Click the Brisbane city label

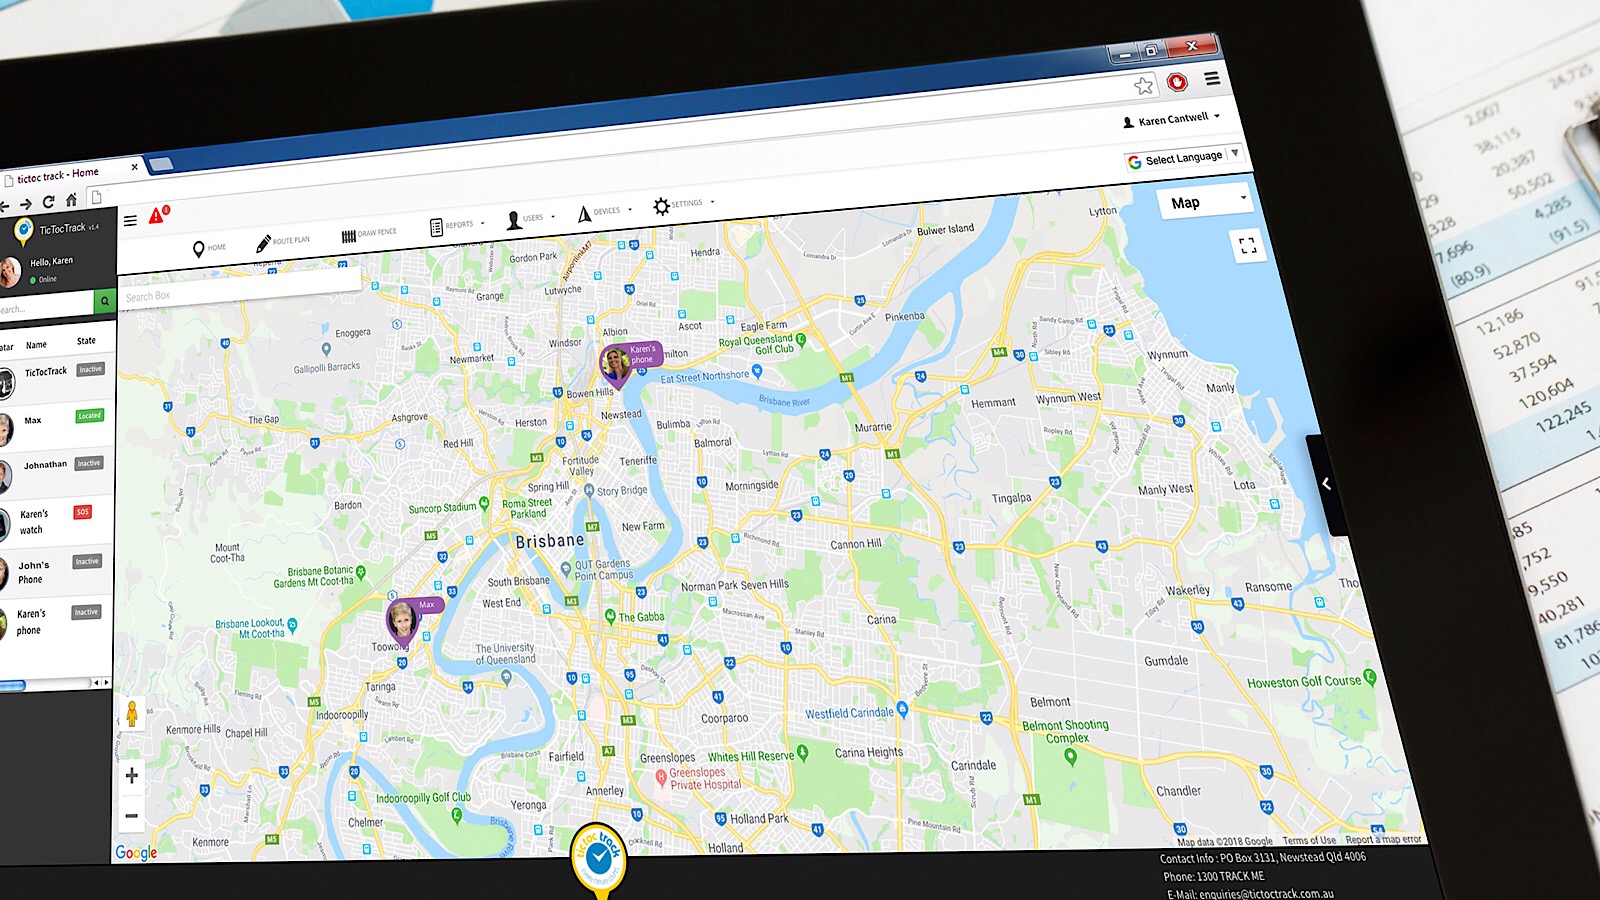tap(550, 541)
